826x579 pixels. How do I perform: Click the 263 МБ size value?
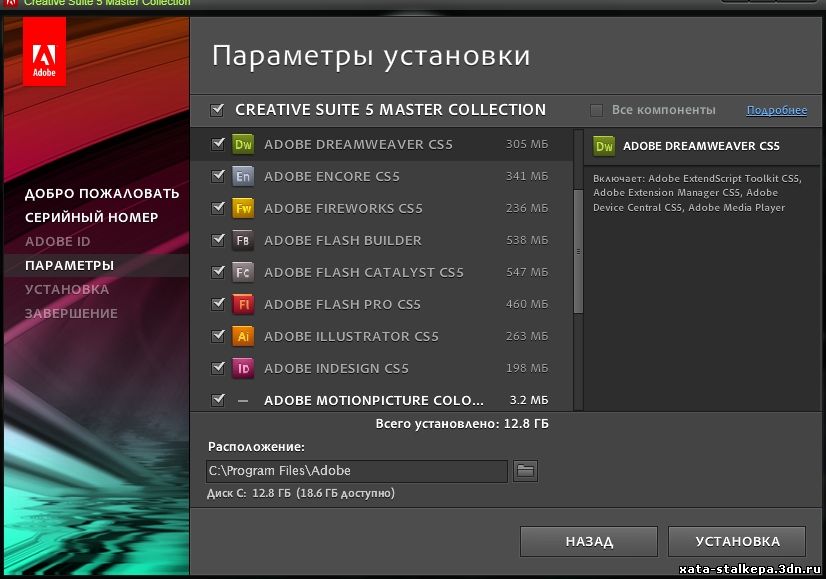click(527, 336)
